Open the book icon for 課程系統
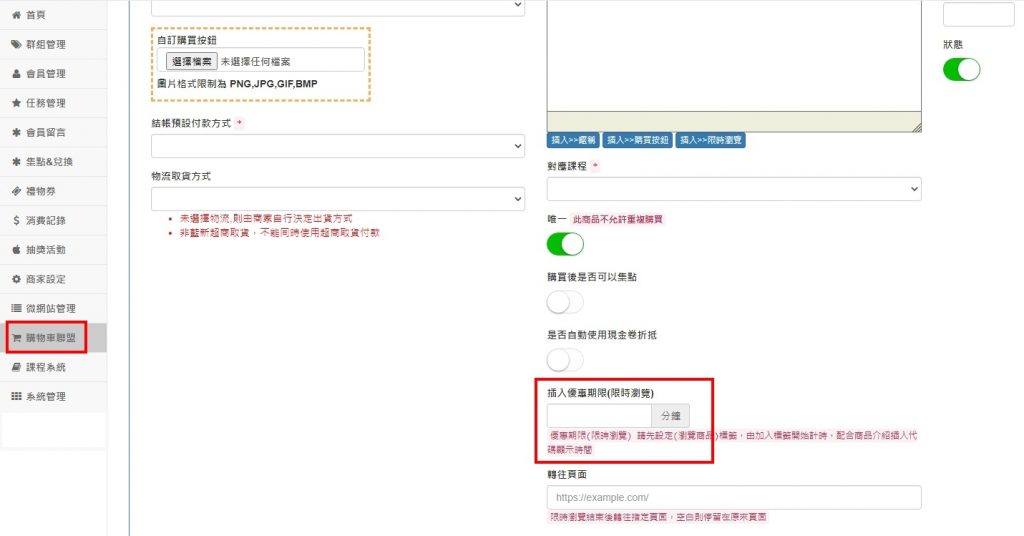1024x536 pixels. pyautogui.click(x=16, y=368)
